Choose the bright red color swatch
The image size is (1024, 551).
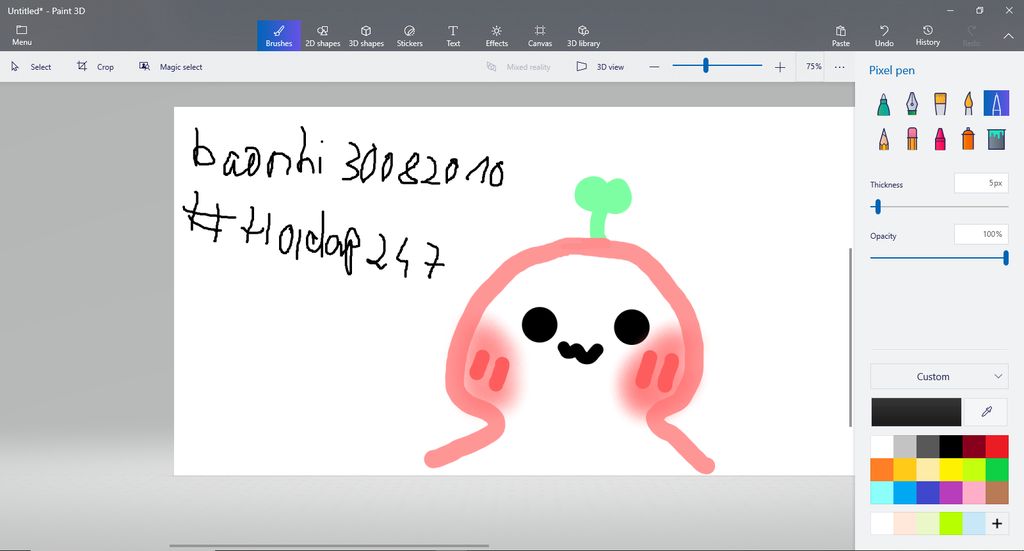pos(997,447)
